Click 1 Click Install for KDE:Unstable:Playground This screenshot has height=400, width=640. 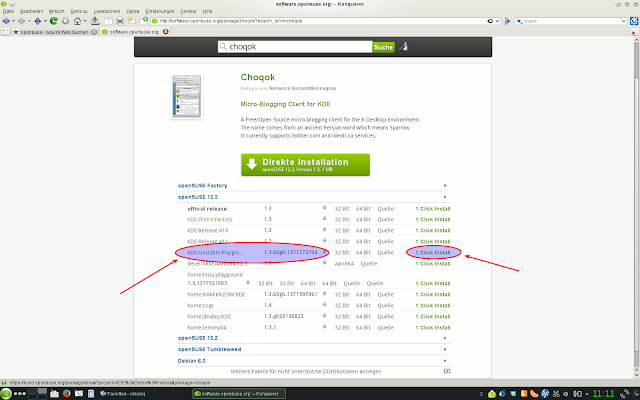[433, 253]
